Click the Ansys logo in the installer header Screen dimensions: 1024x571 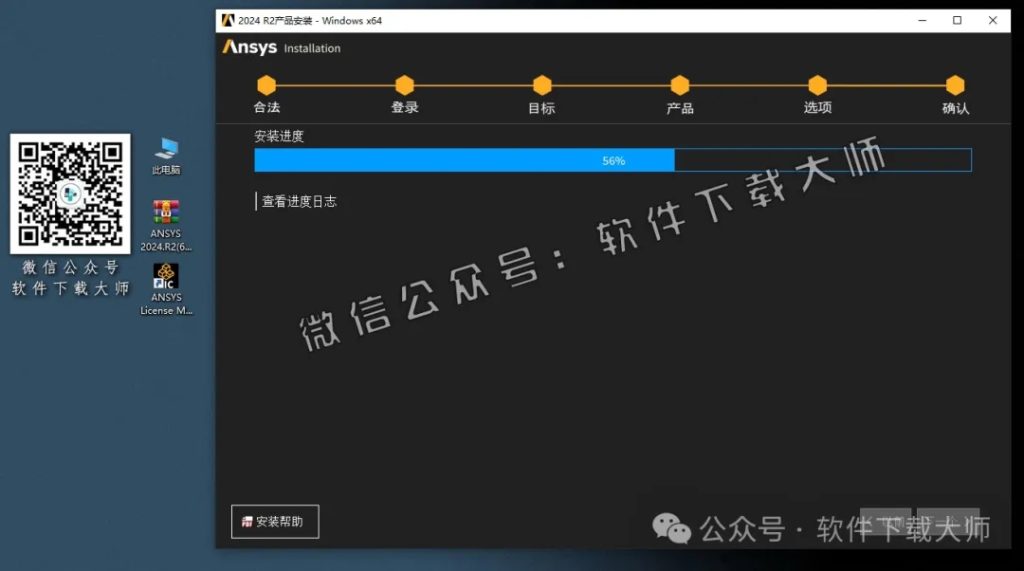249,47
